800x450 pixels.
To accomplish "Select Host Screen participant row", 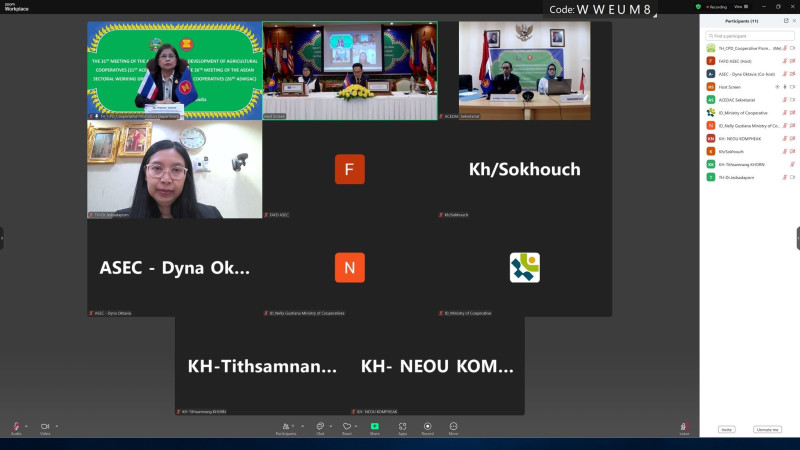I will tap(749, 87).
